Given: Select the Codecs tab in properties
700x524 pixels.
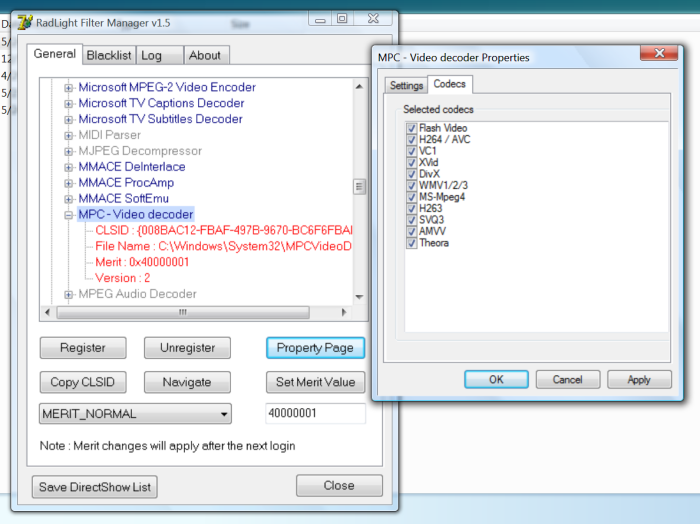Looking at the screenshot, I should pos(450,84).
